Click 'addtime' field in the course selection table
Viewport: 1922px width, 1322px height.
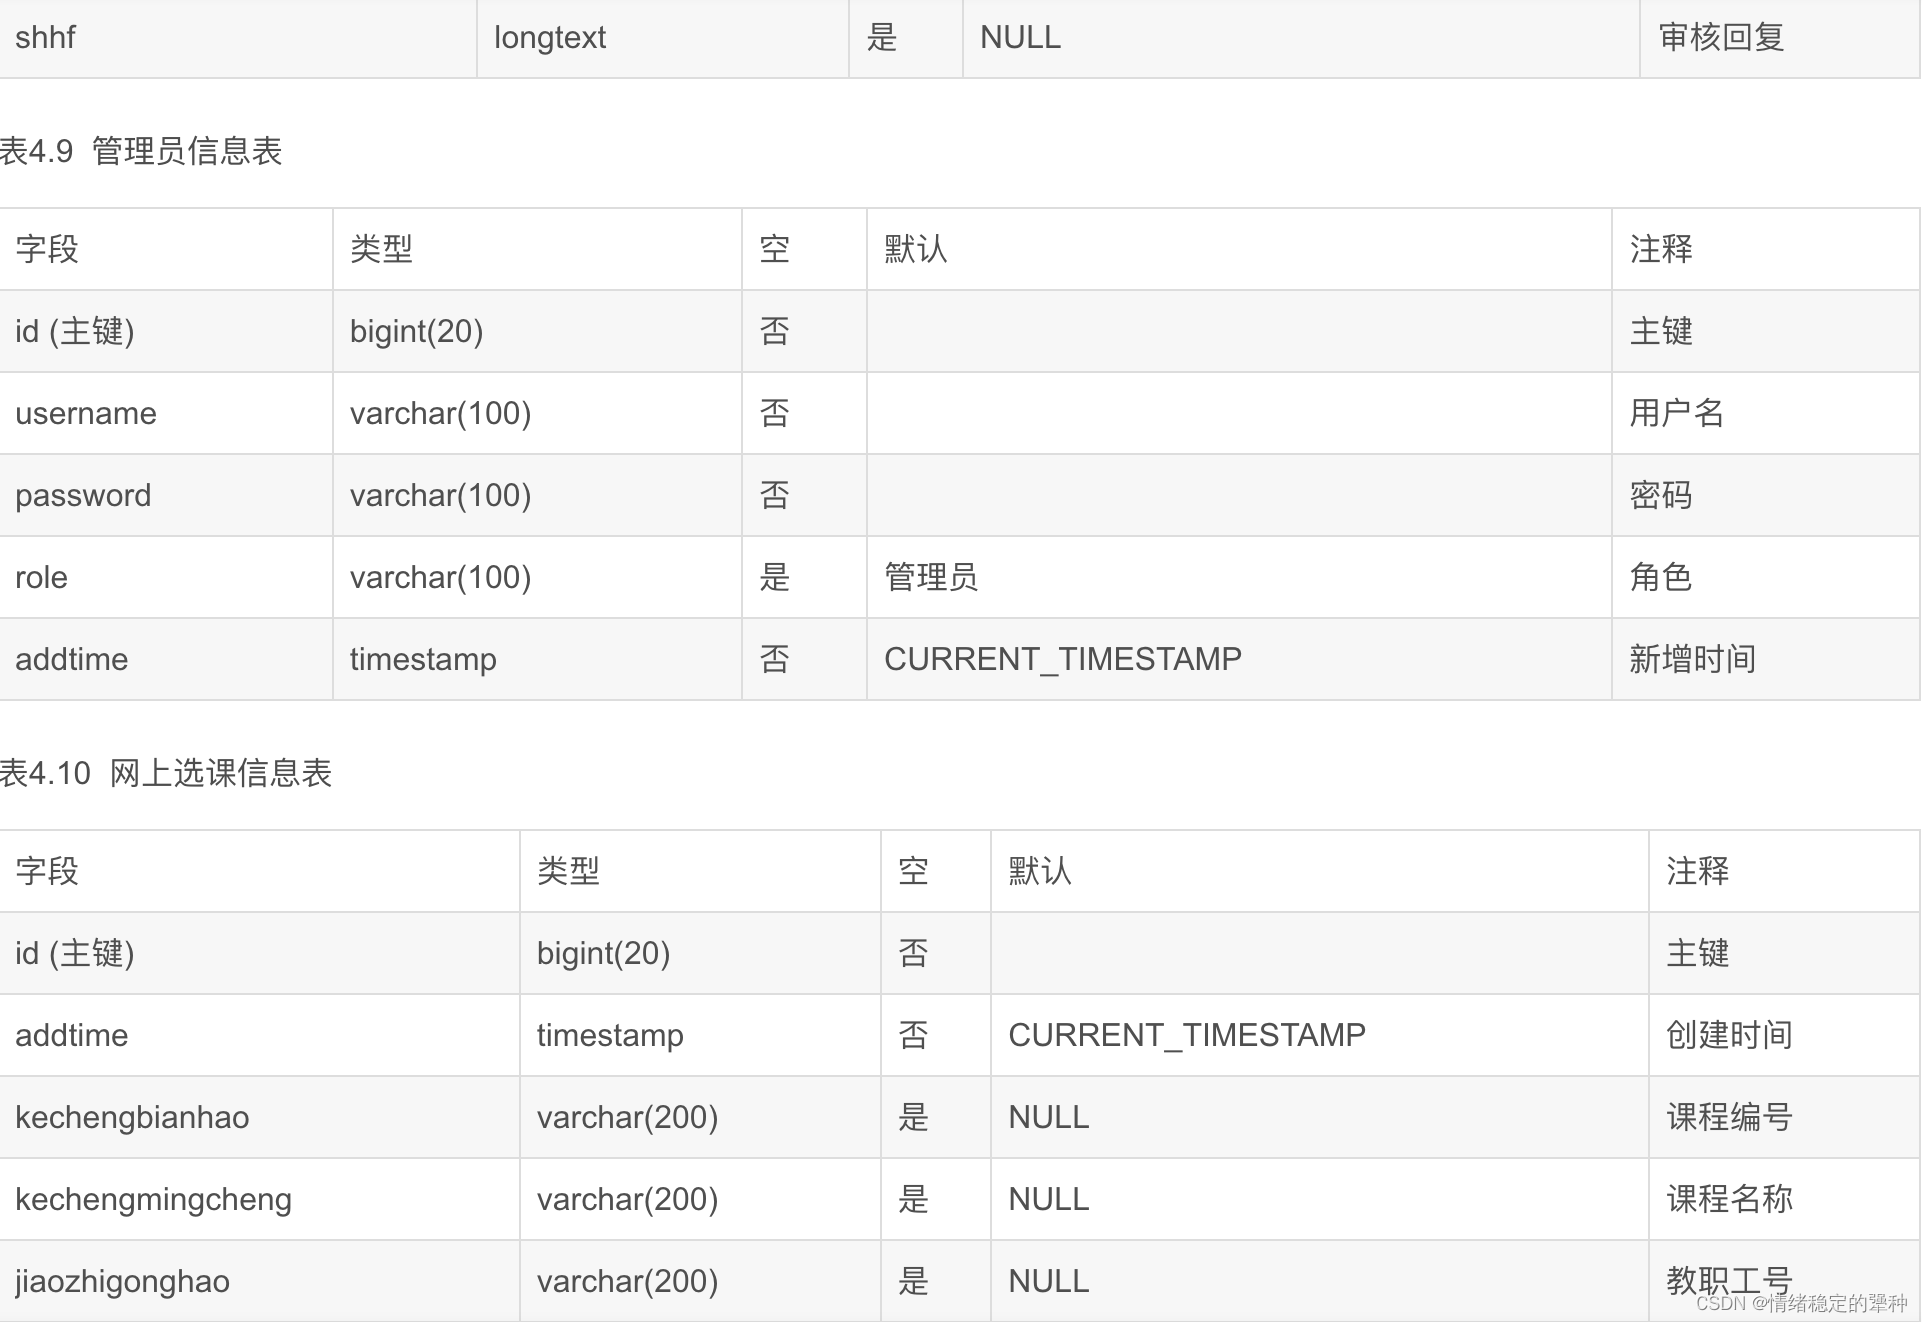click(x=72, y=1035)
